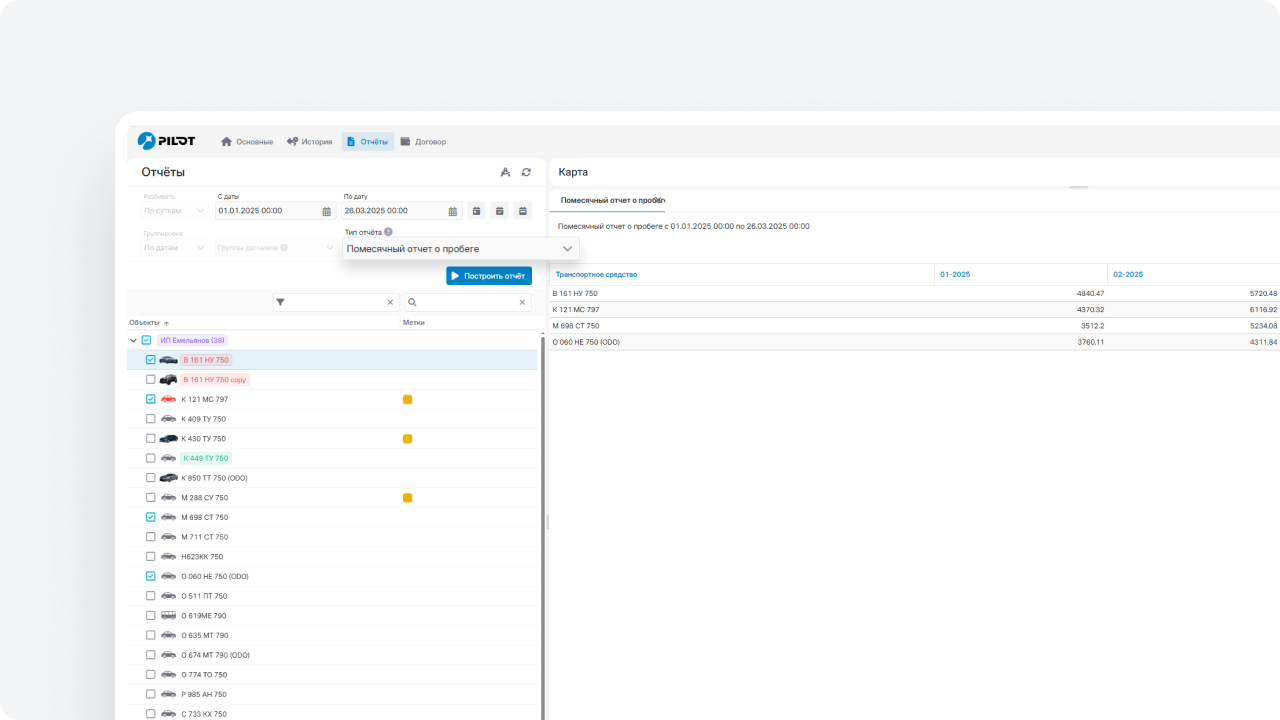The image size is (1280, 720).
Task: Click the templates icon beside the refresh icon
Action: [x=505, y=173]
